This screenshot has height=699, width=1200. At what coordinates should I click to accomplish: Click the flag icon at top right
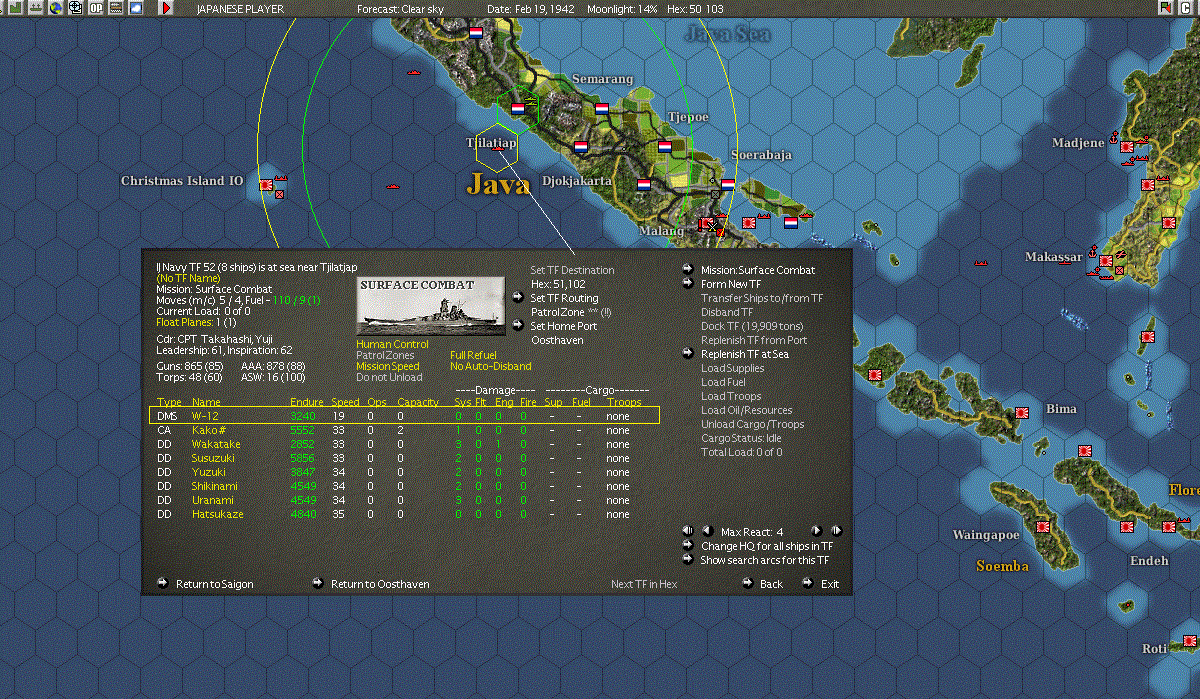tap(1166, 8)
